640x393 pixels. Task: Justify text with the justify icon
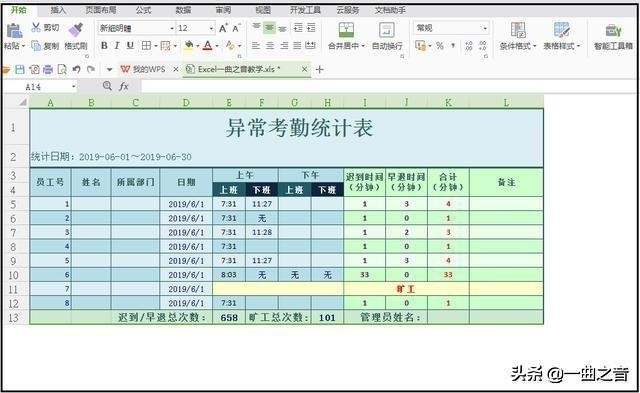297,46
